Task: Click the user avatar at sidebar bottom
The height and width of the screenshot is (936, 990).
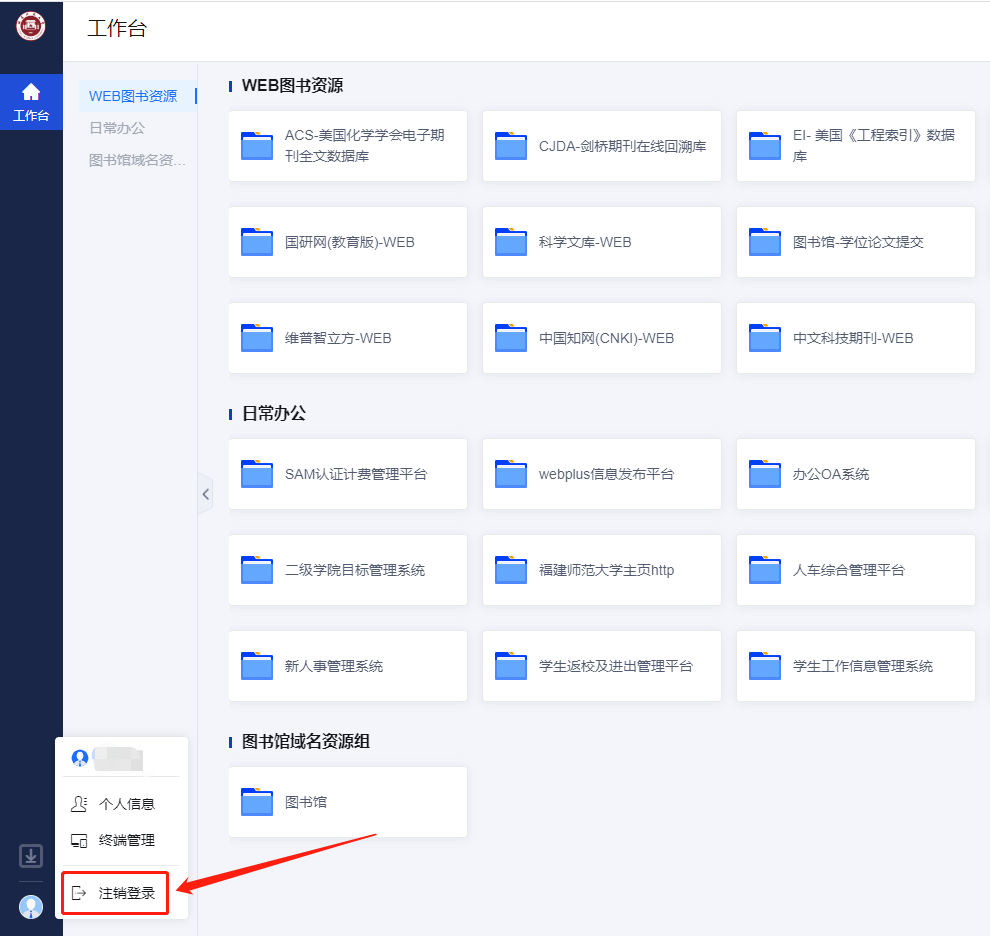Action: (x=31, y=907)
